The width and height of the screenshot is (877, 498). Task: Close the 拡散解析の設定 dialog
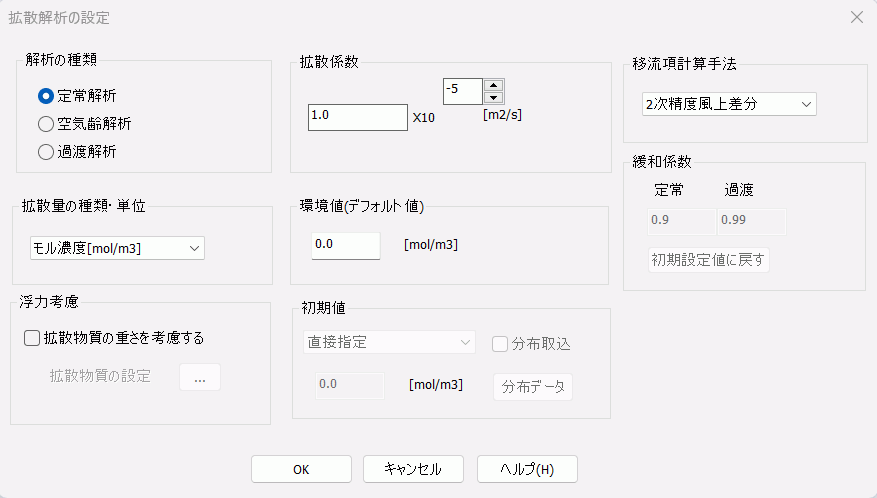856,17
